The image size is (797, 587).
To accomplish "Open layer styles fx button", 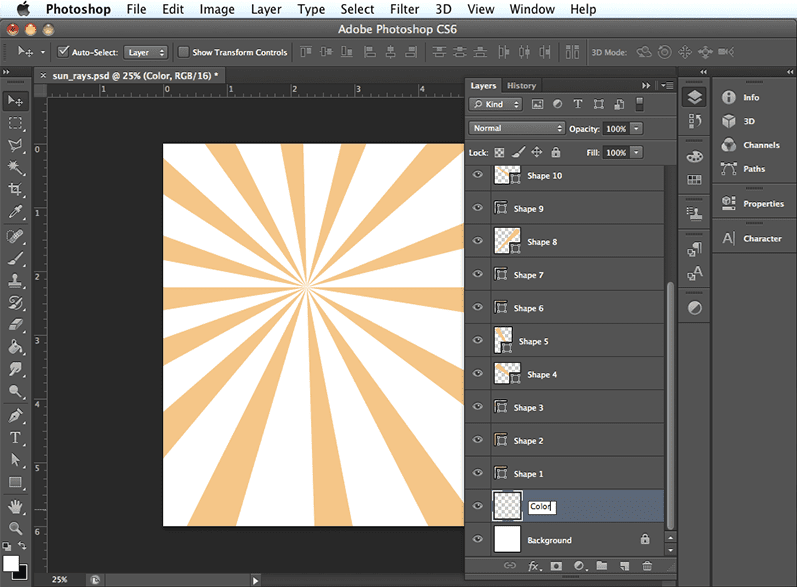I will click(534, 566).
